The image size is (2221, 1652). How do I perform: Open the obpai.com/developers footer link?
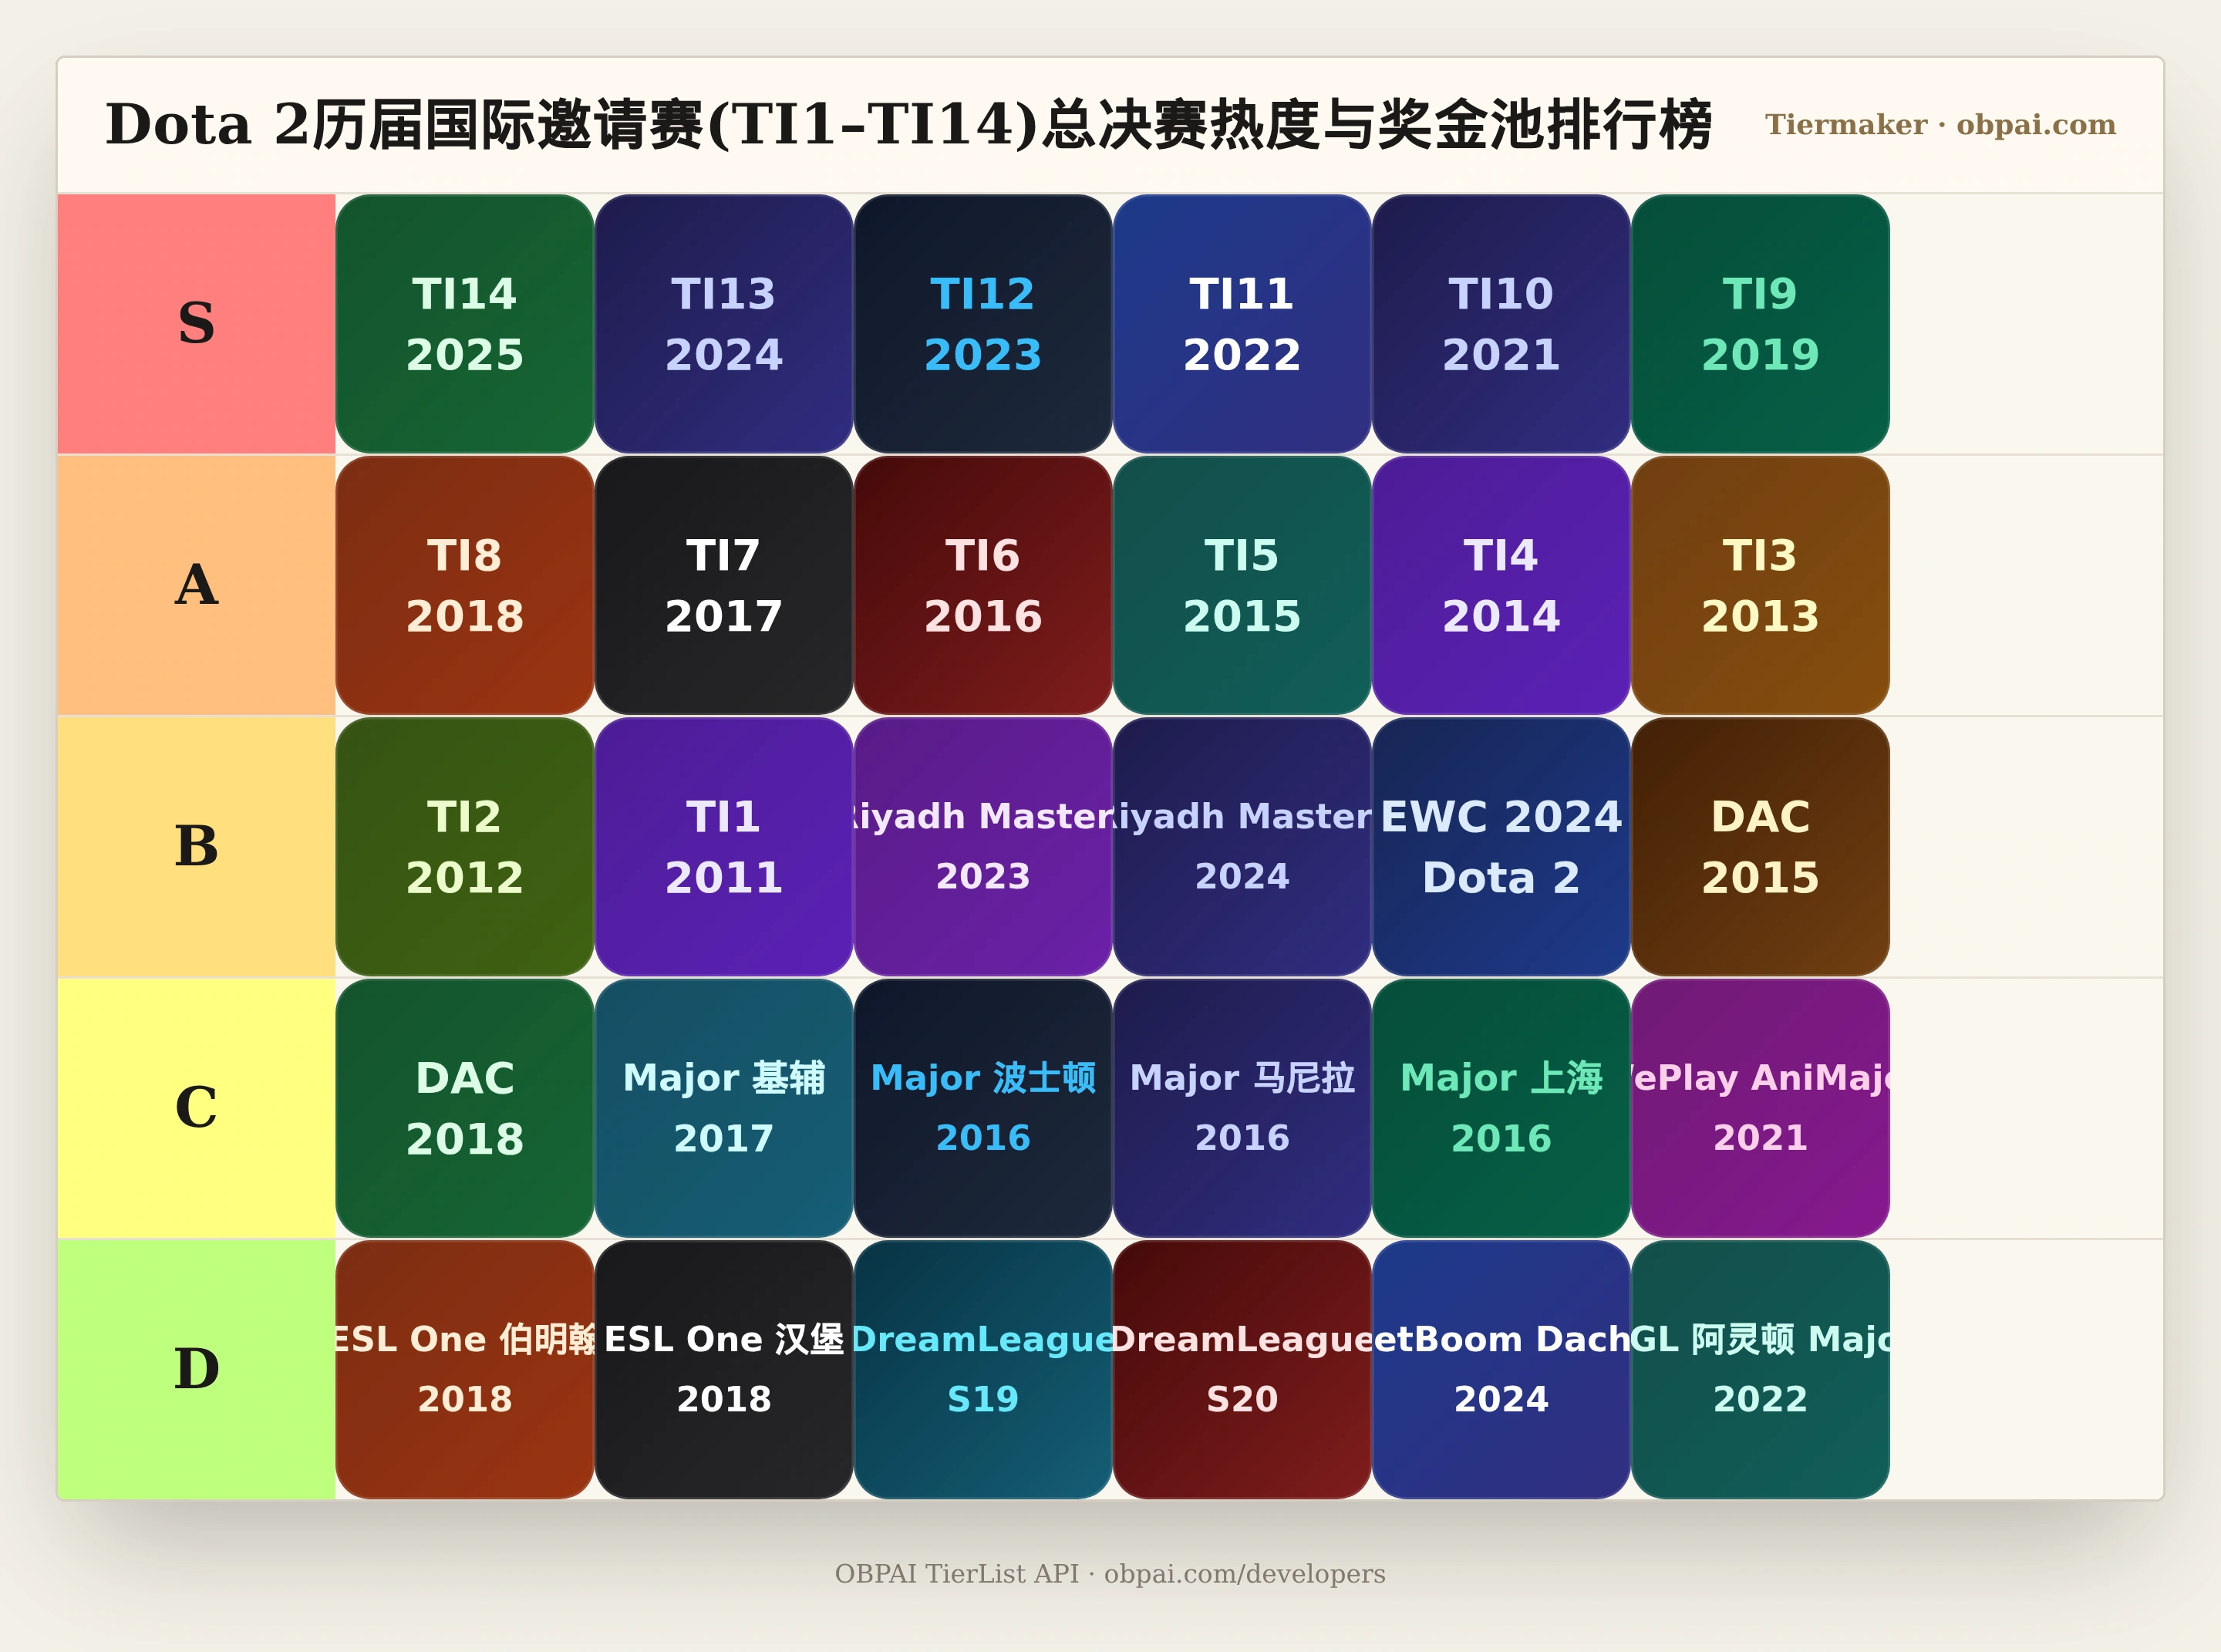click(x=1244, y=1574)
